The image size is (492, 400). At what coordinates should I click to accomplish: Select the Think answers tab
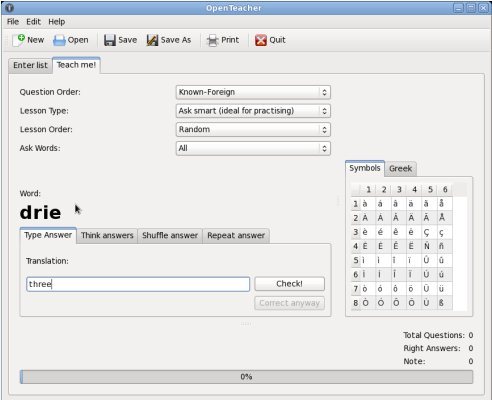click(x=107, y=236)
